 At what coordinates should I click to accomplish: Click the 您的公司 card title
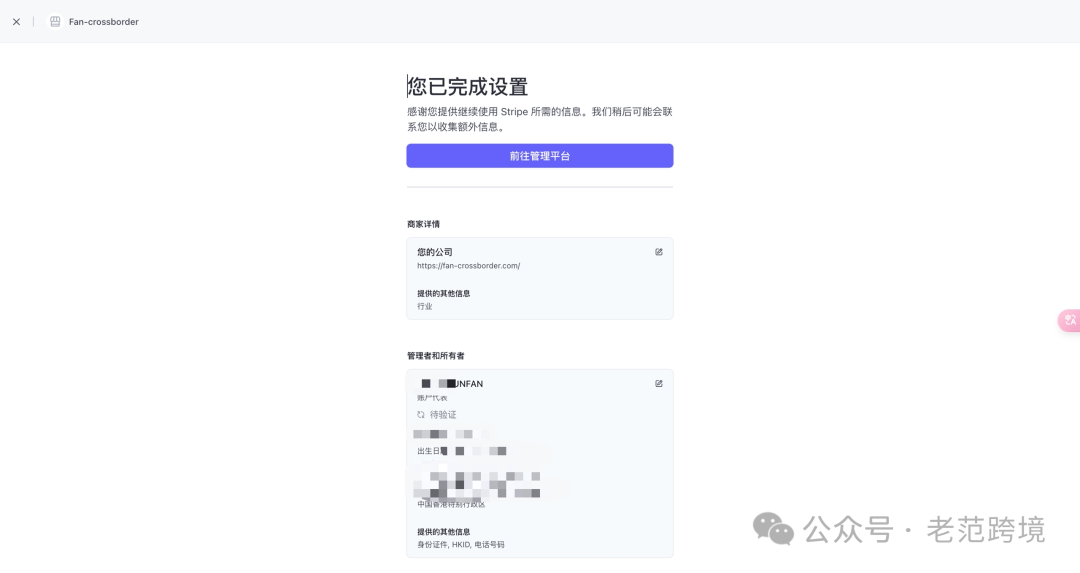(435, 252)
